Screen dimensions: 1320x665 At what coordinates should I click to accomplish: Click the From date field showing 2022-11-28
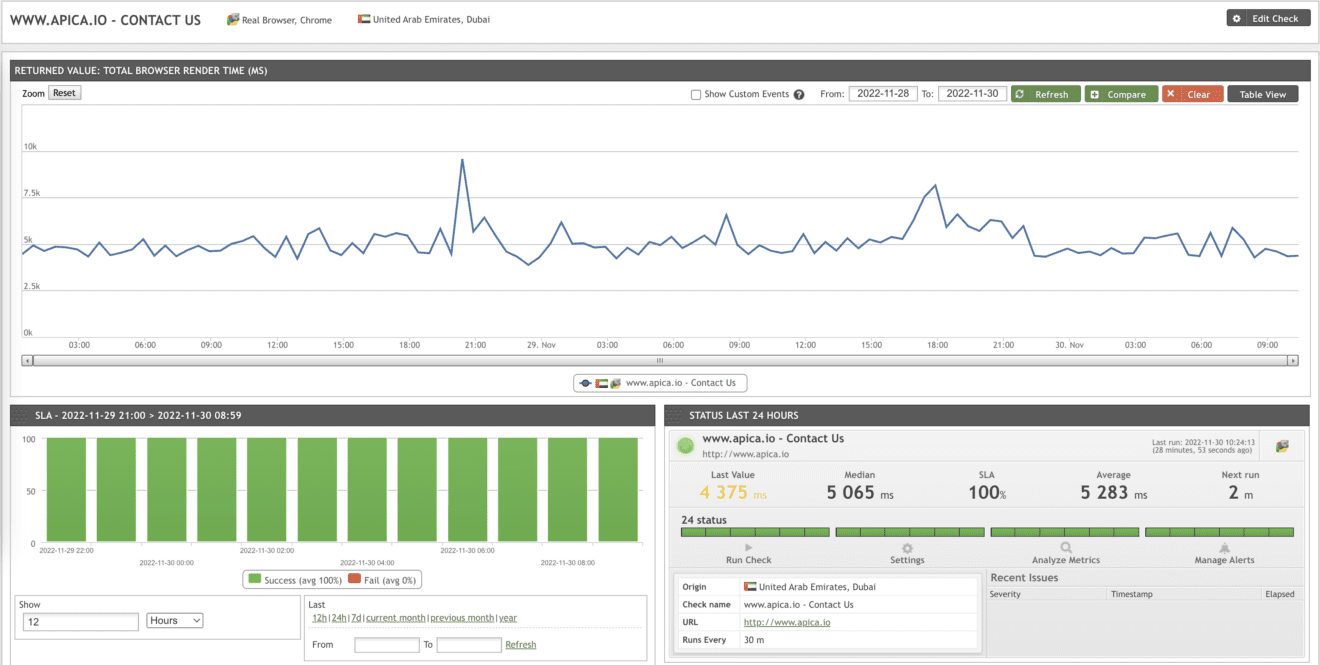click(x=883, y=93)
